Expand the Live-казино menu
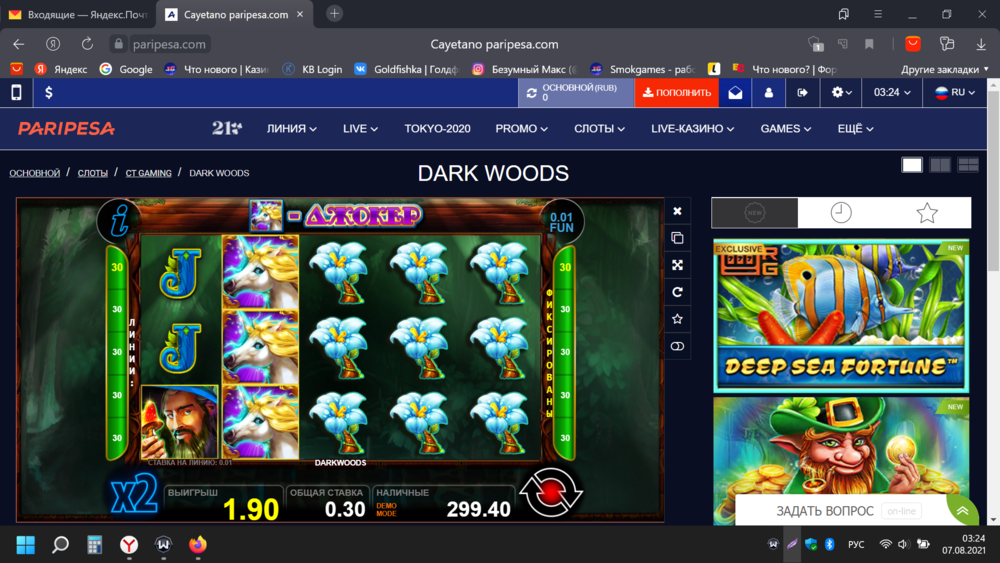Screen dimensions: 1000x563 click(x=693, y=129)
